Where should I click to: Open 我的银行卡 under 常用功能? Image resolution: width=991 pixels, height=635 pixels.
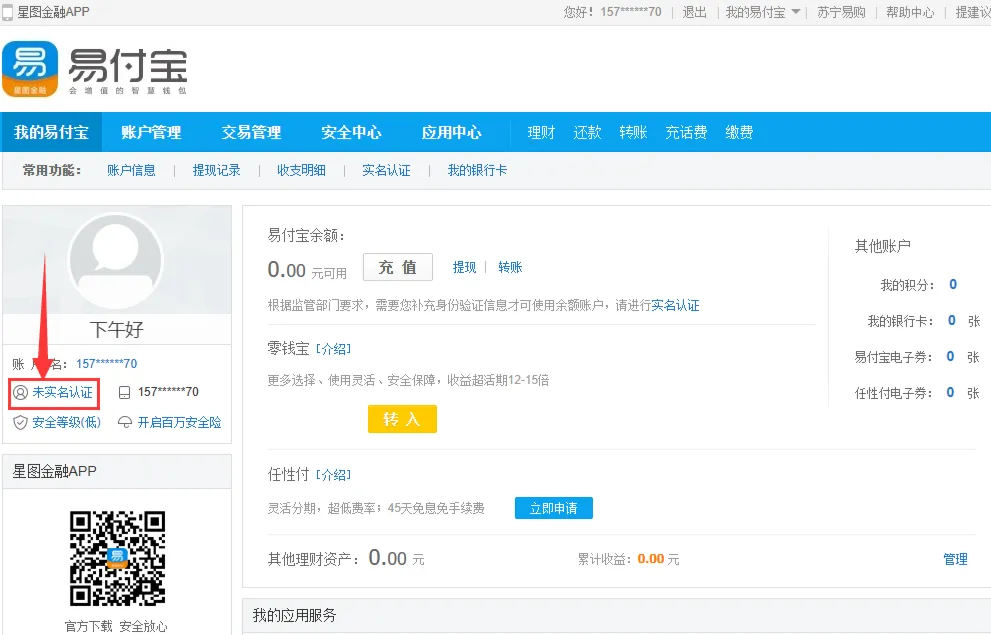[x=477, y=170]
